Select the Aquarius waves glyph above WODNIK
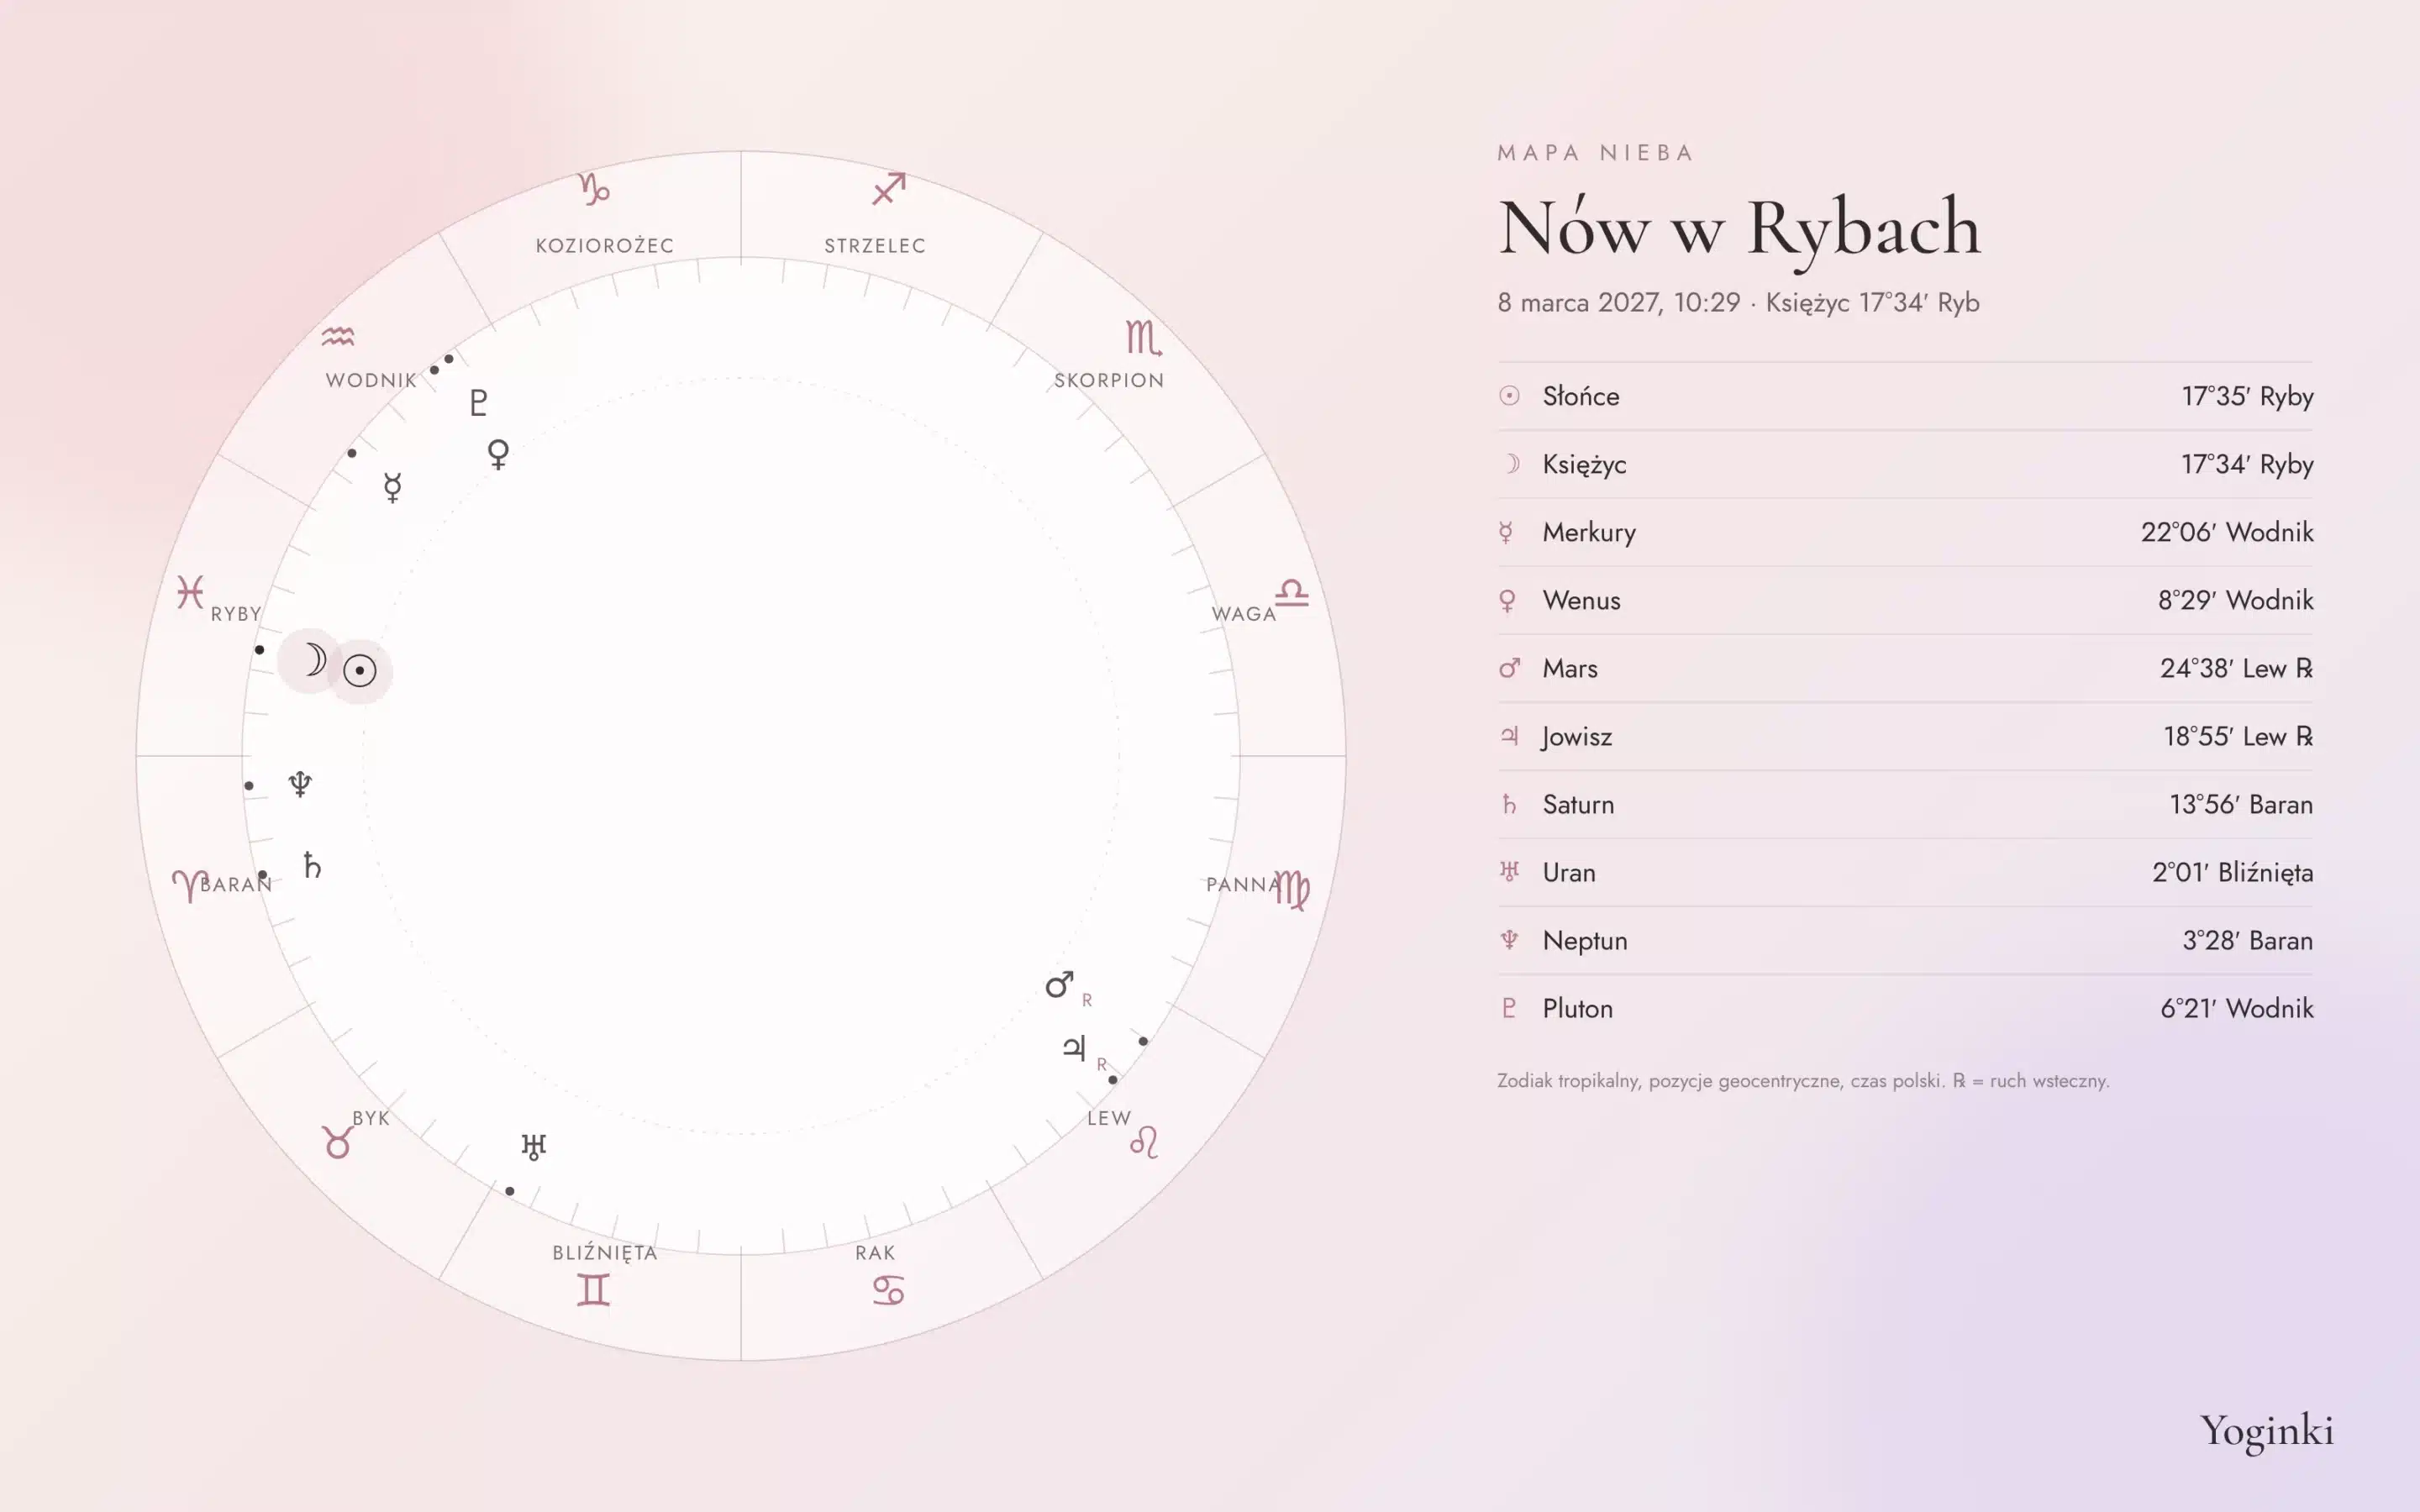The width and height of the screenshot is (2420, 1512). pos(338,336)
